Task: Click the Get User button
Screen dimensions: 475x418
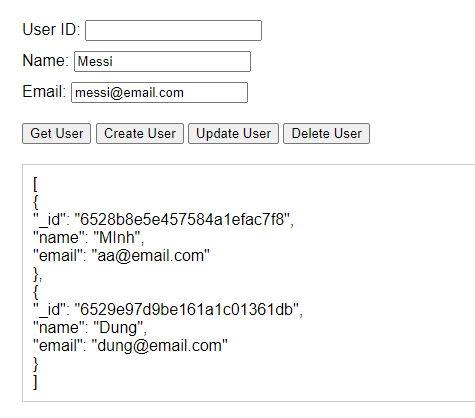Action: click(x=56, y=133)
